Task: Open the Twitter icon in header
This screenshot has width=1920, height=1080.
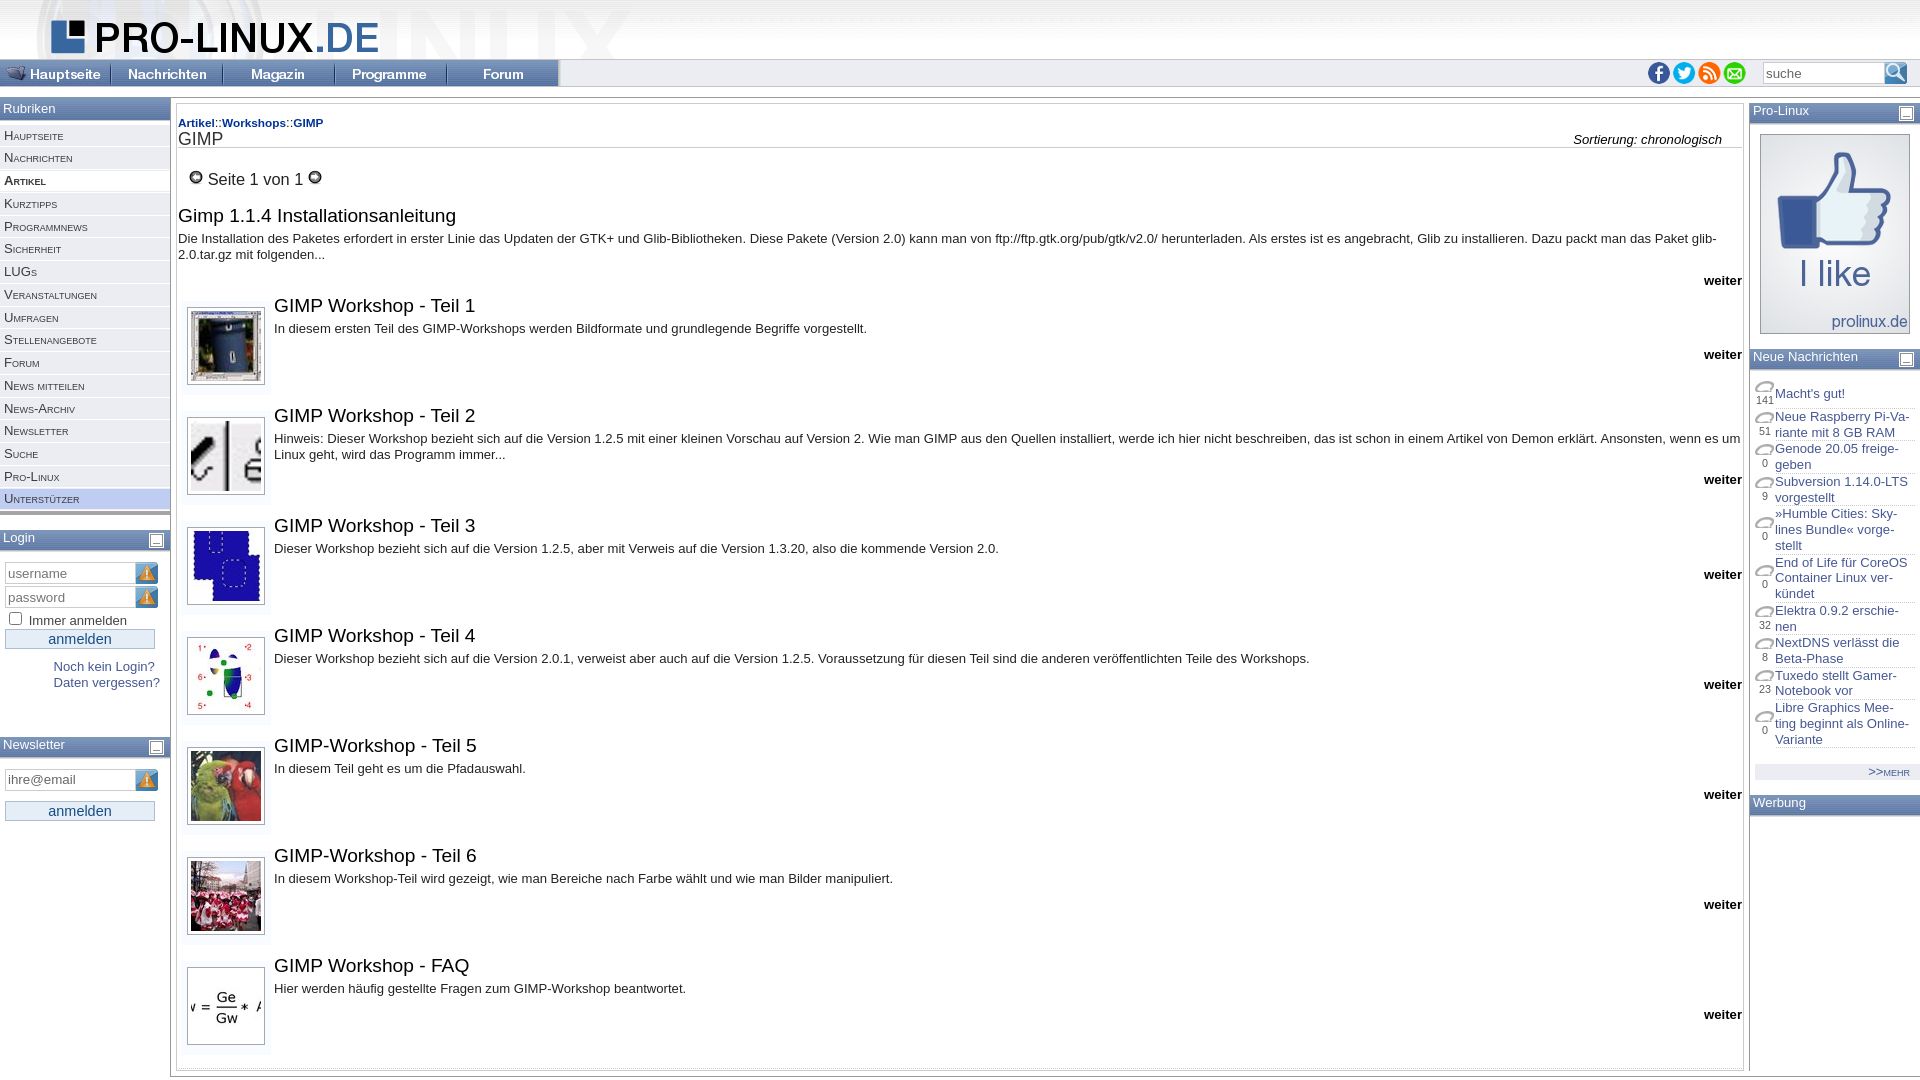Action: [1684, 73]
